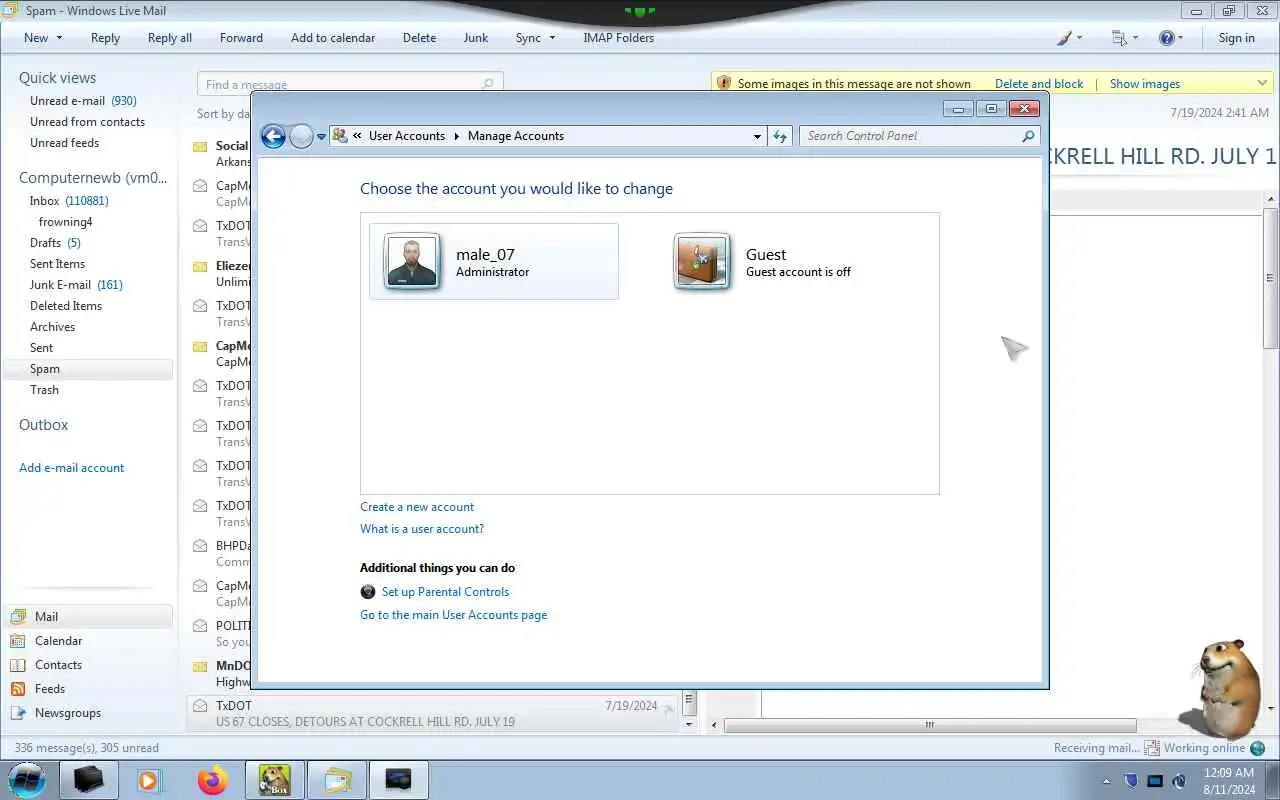Click the search magnifier in Control Panel search

click(x=1028, y=136)
